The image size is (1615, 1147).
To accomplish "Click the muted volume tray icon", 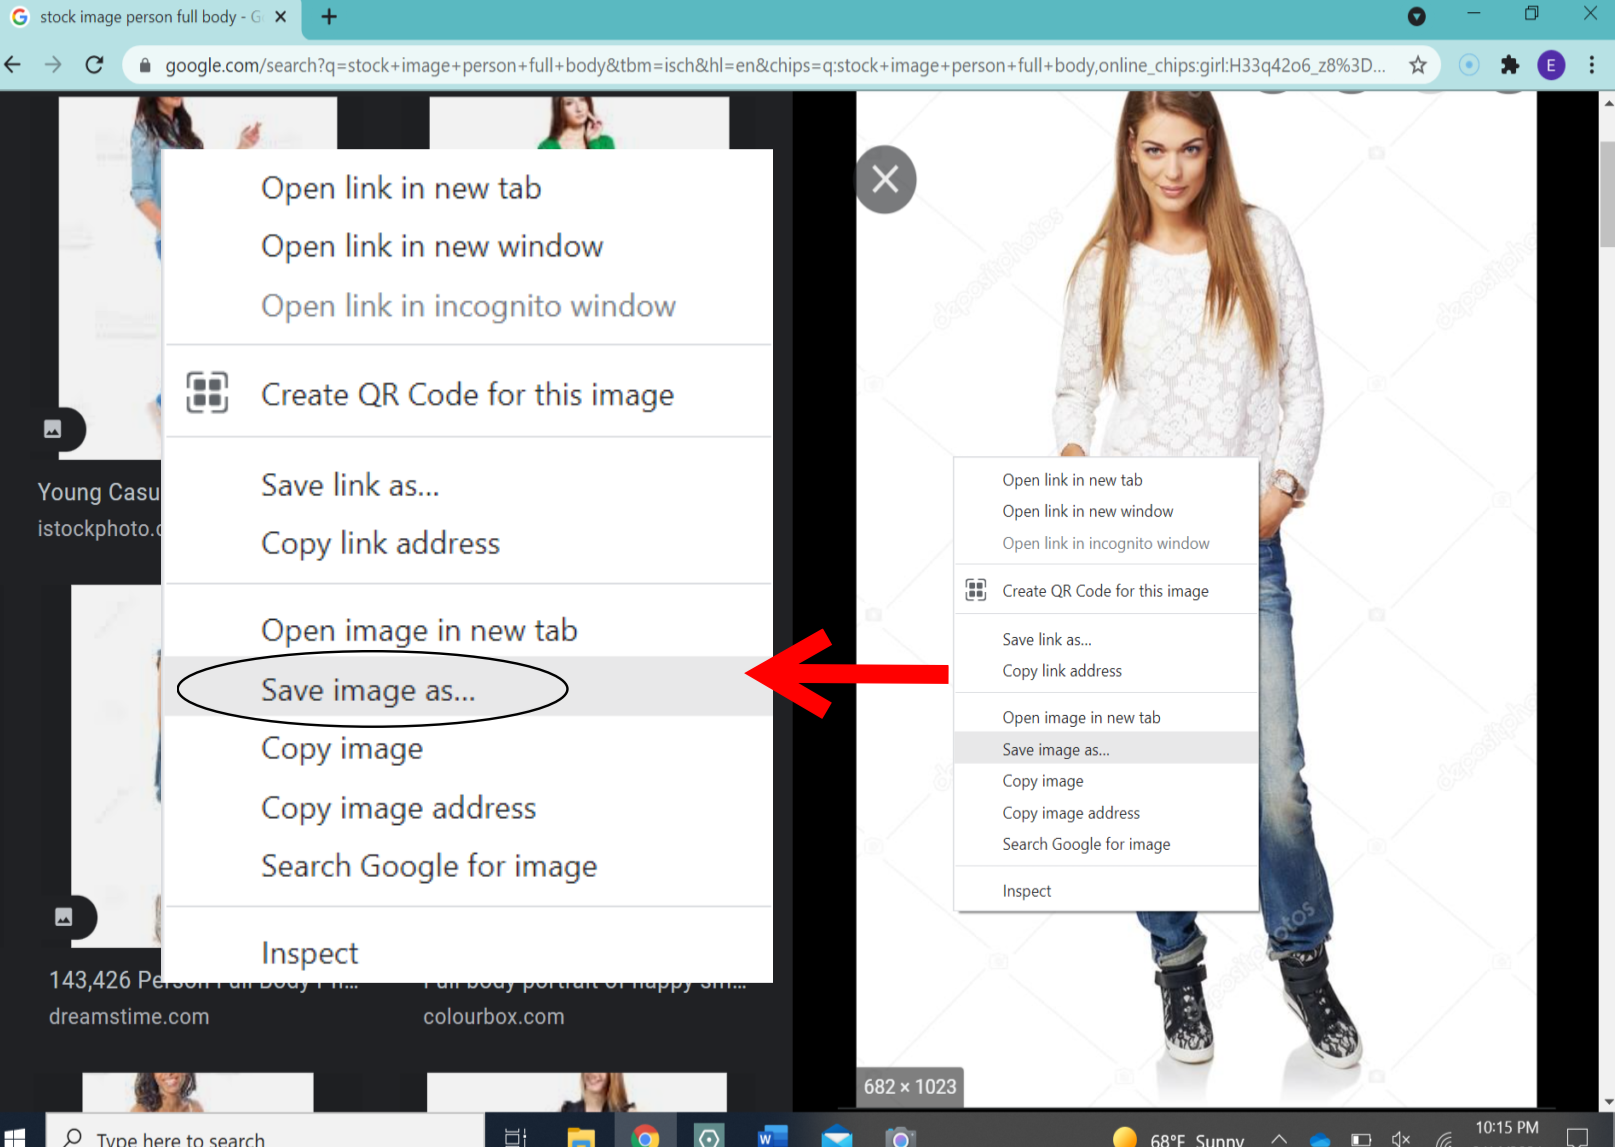I will pos(1401,1139).
